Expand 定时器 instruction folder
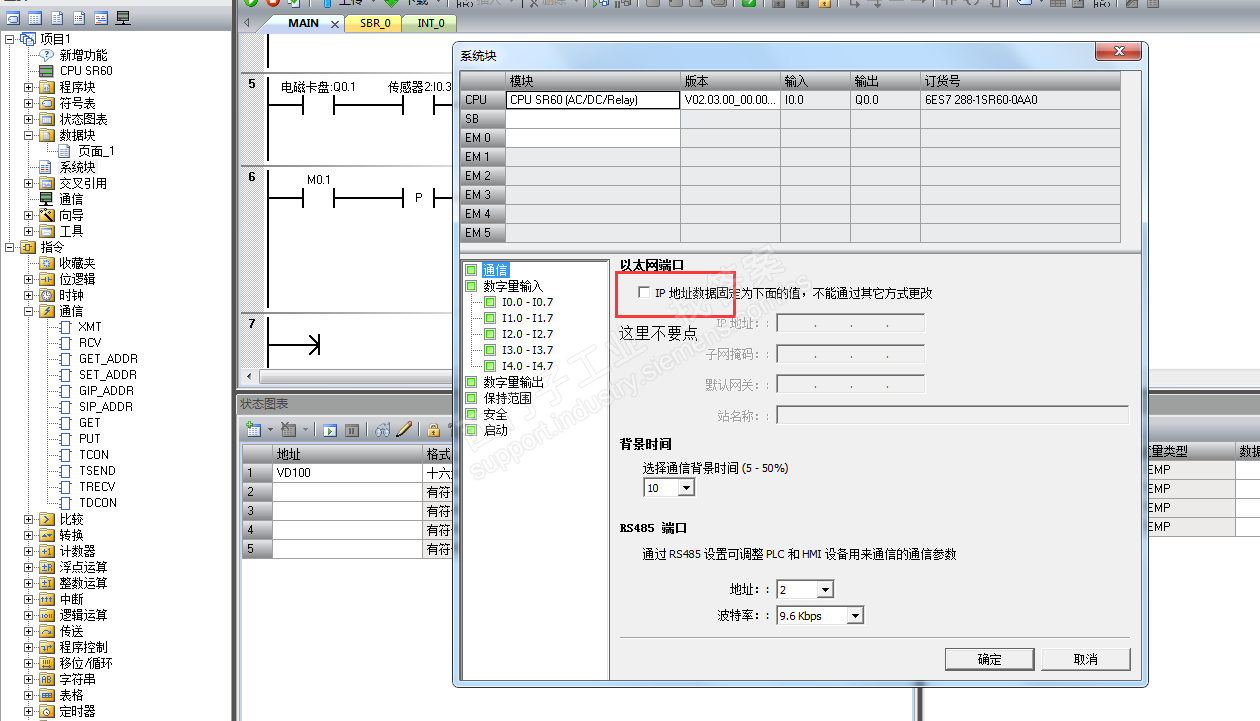Screen dimensions: 1260x721 click(29, 711)
